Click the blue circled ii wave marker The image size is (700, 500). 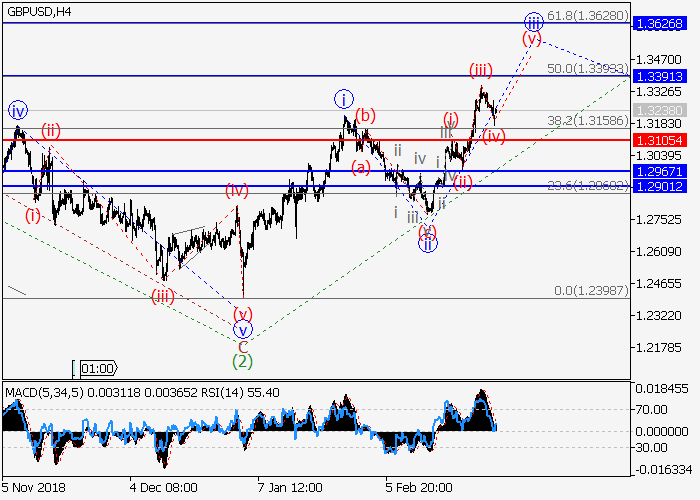point(428,243)
